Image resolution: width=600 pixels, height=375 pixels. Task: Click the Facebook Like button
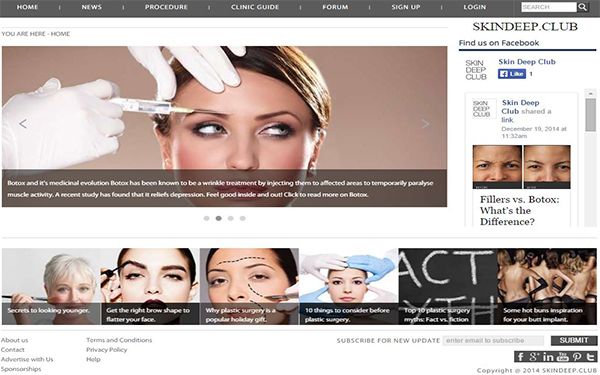512,74
